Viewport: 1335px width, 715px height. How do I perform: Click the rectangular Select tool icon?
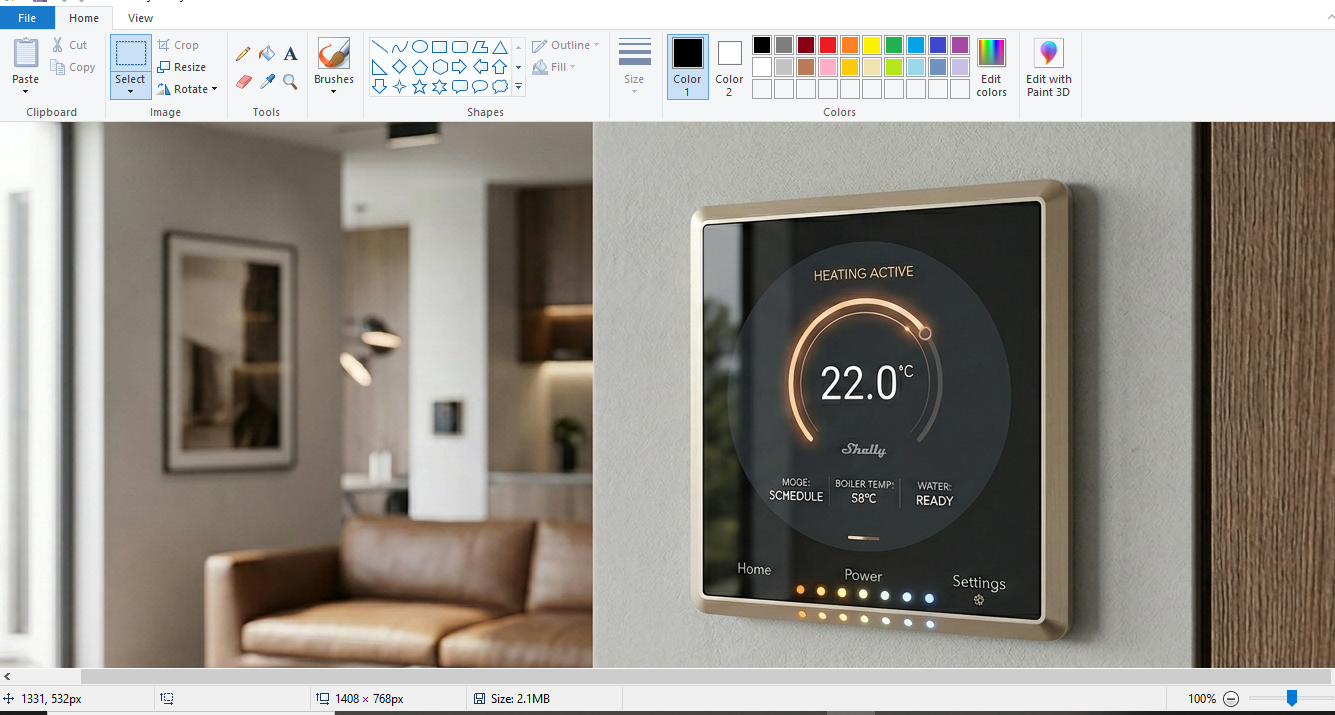pos(131,54)
